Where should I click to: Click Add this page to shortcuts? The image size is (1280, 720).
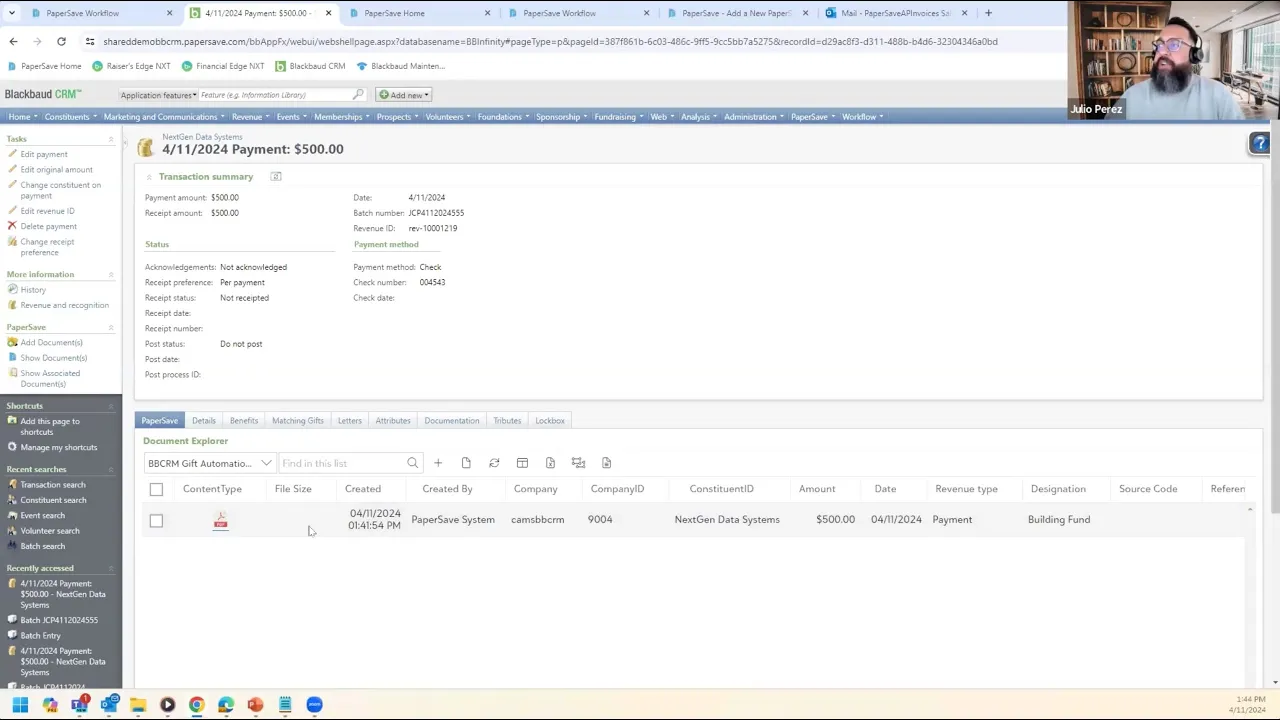point(50,427)
